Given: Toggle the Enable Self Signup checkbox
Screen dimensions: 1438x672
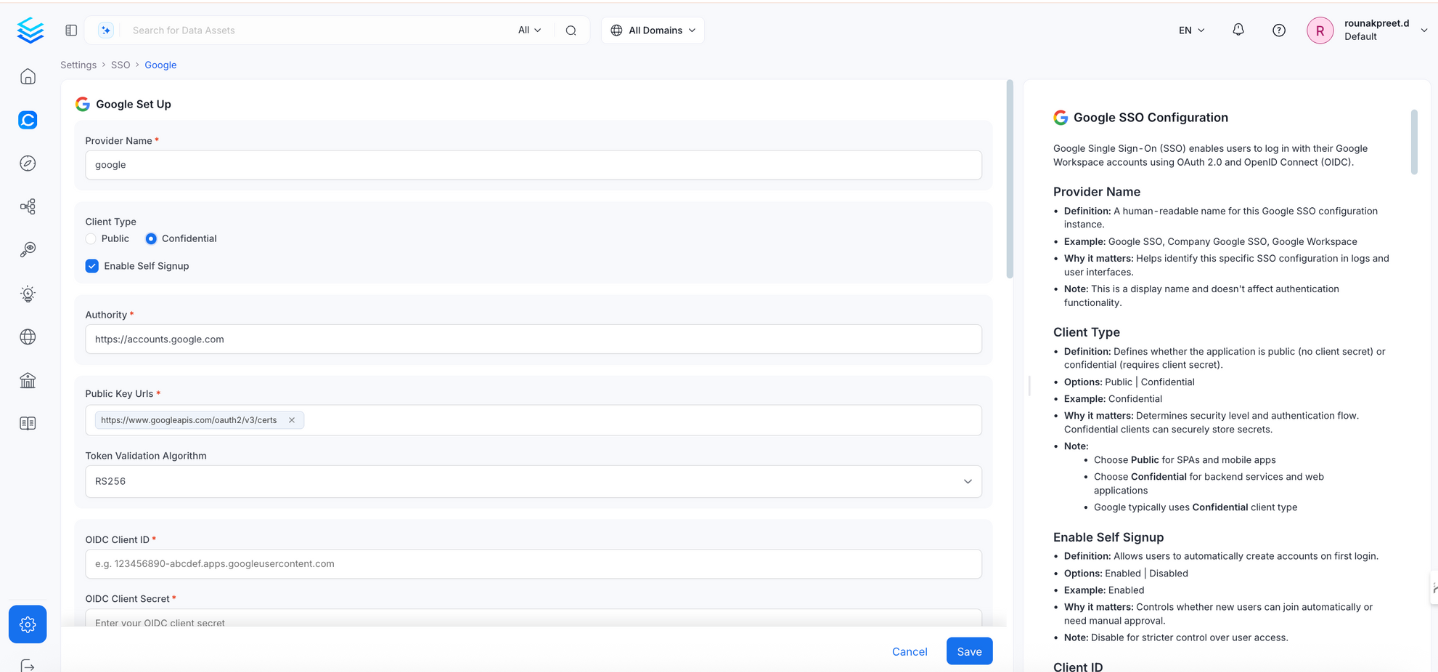Looking at the screenshot, I should point(92,266).
